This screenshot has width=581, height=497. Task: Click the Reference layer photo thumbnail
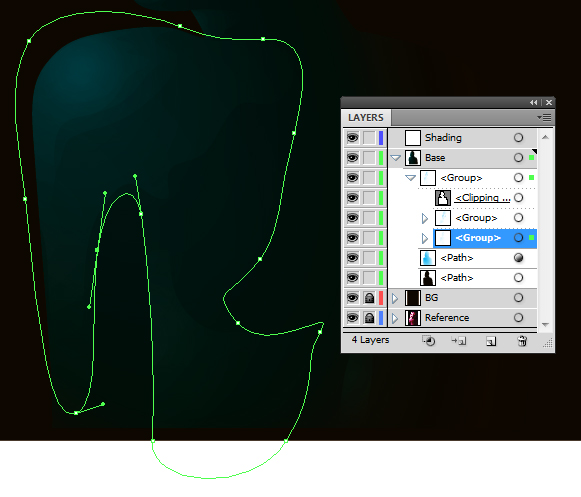point(413,318)
